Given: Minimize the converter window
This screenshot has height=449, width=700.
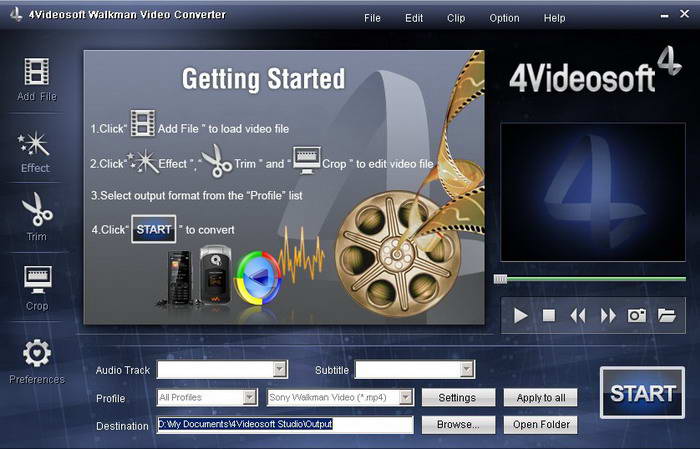Looking at the screenshot, I should (x=664, y=16).
